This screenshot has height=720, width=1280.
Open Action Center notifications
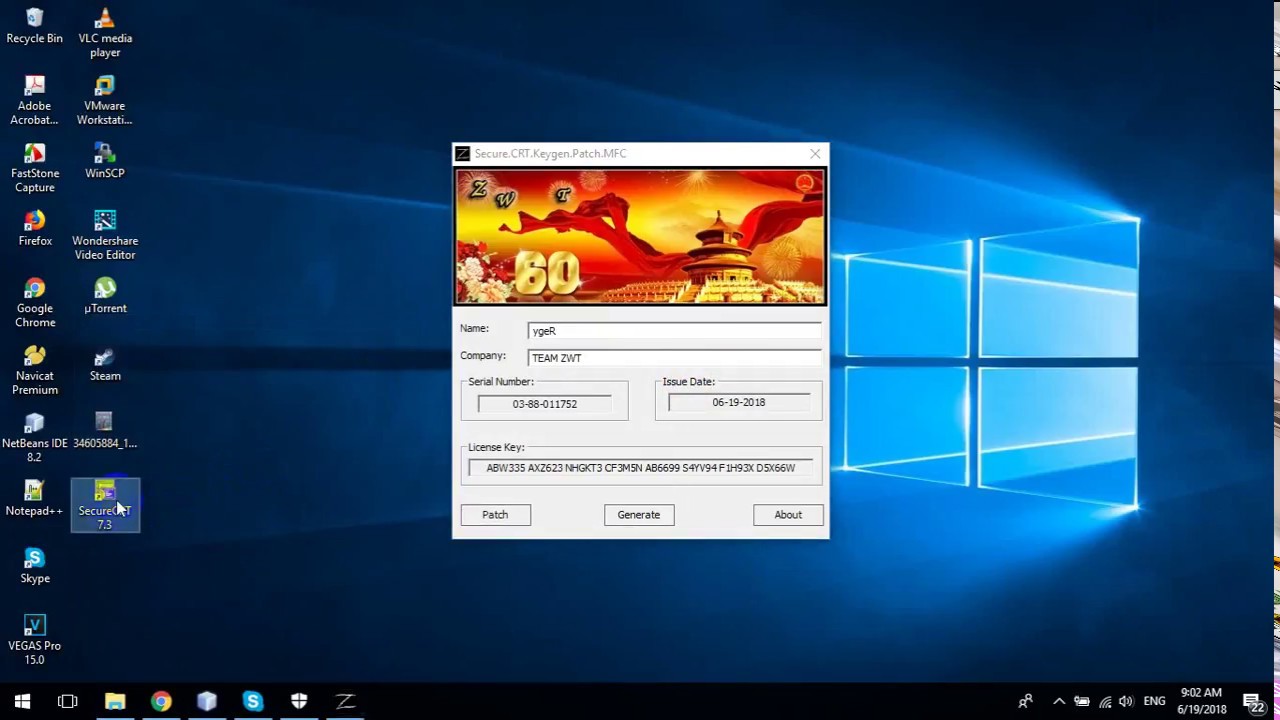coord(1253,702)
